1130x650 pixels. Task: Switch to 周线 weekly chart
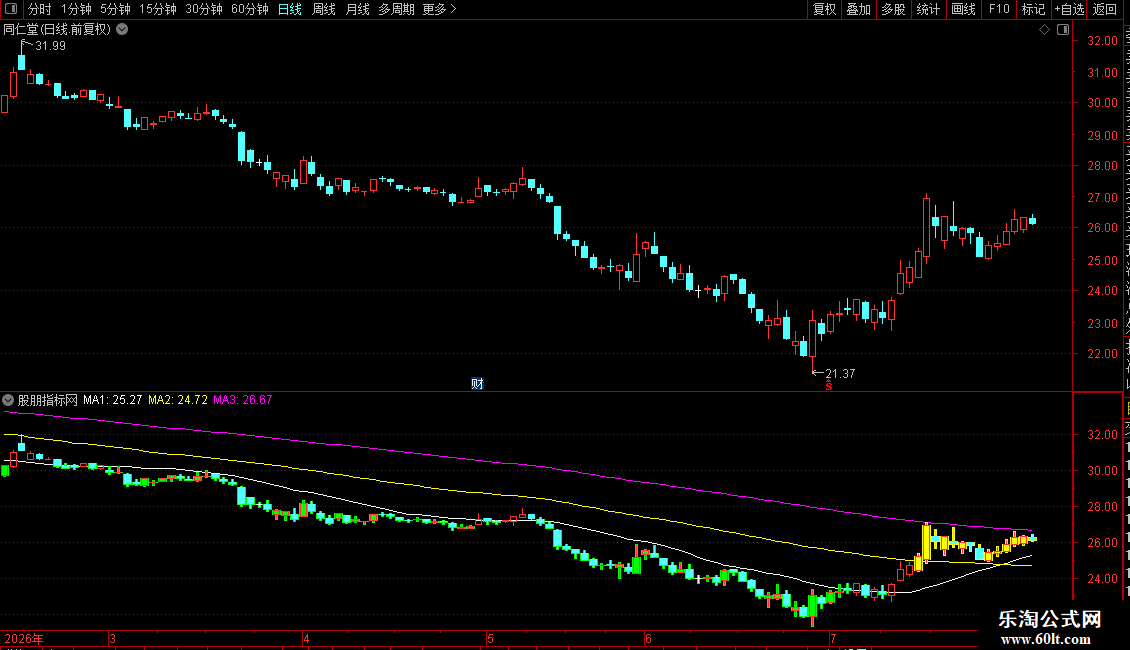tap(324, 9)
